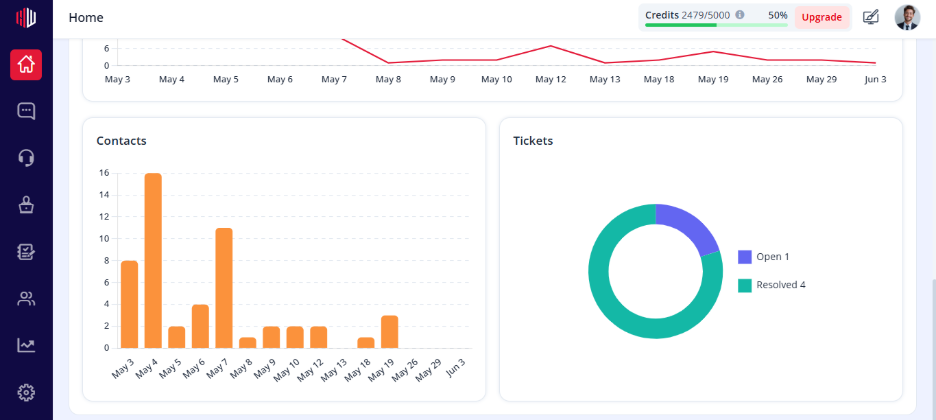Open the chat messages sidebar icon
The width and height of the screenshot is (936, 420).
click(26, 111)
